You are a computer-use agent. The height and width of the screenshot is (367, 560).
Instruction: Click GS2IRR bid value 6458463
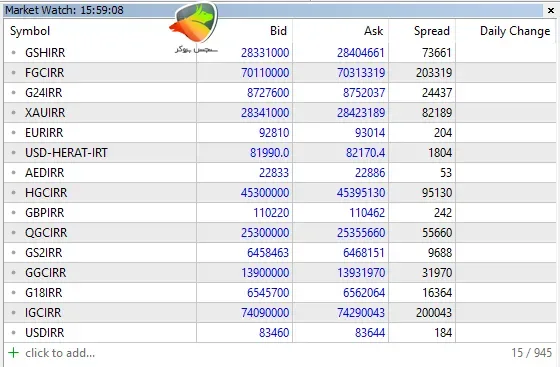coord(268,253)
